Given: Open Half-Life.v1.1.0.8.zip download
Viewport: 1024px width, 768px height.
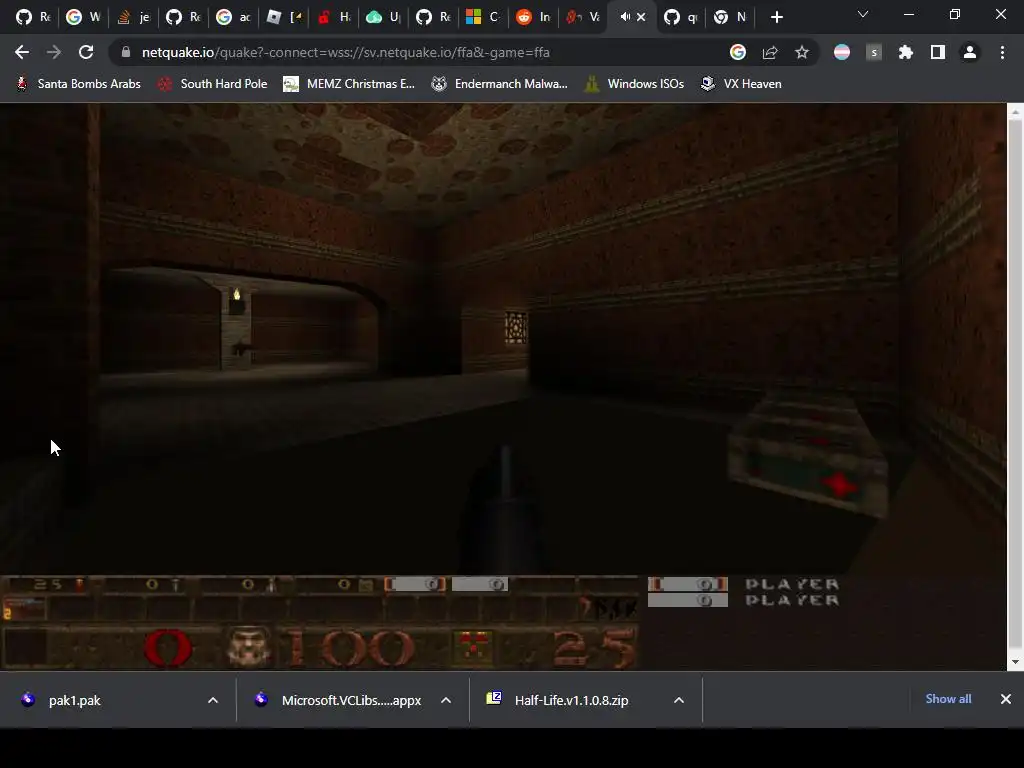Looking at the screenshot, I should tap(571, 700).
